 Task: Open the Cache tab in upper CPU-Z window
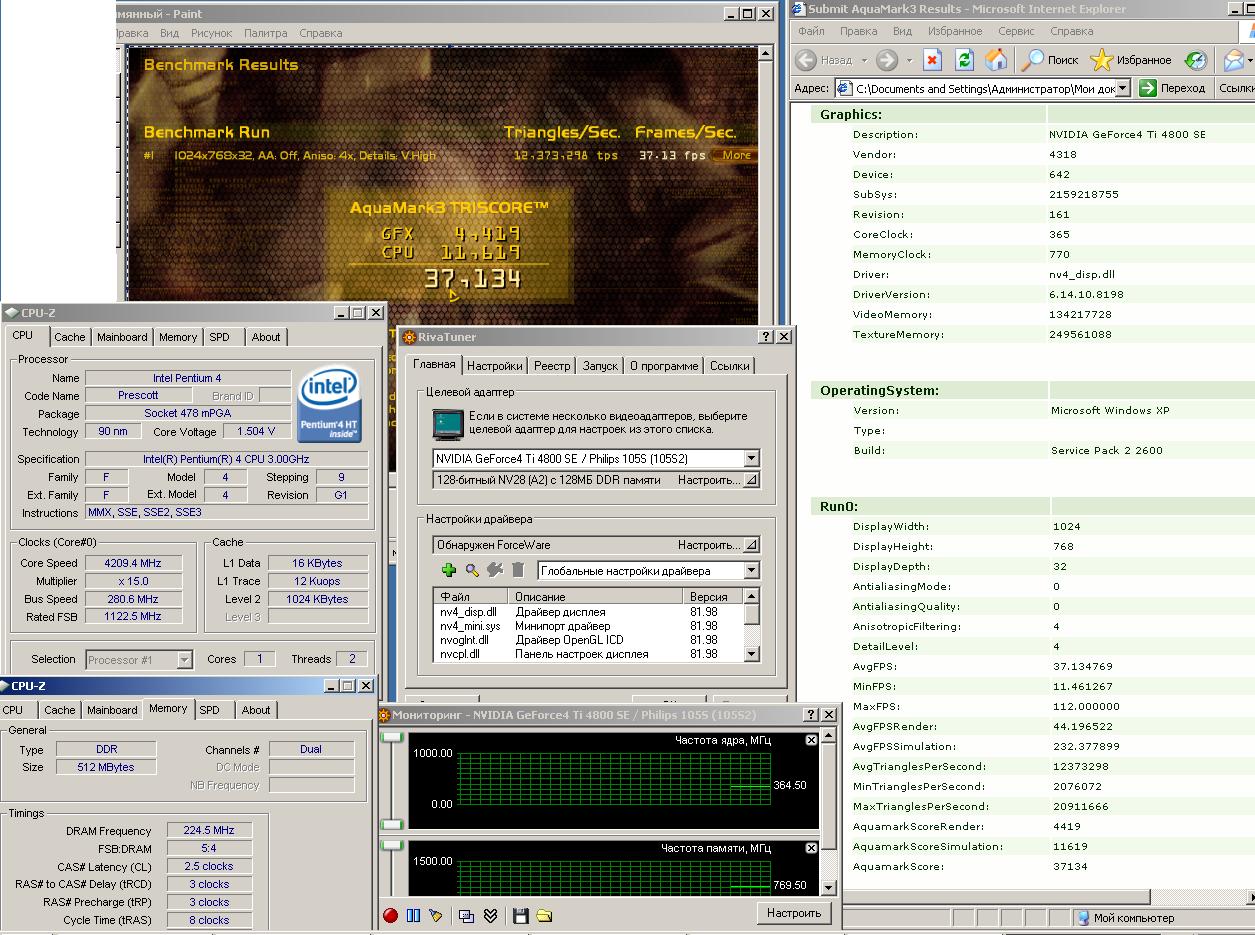pyautogui.click(x=70, y=337)
